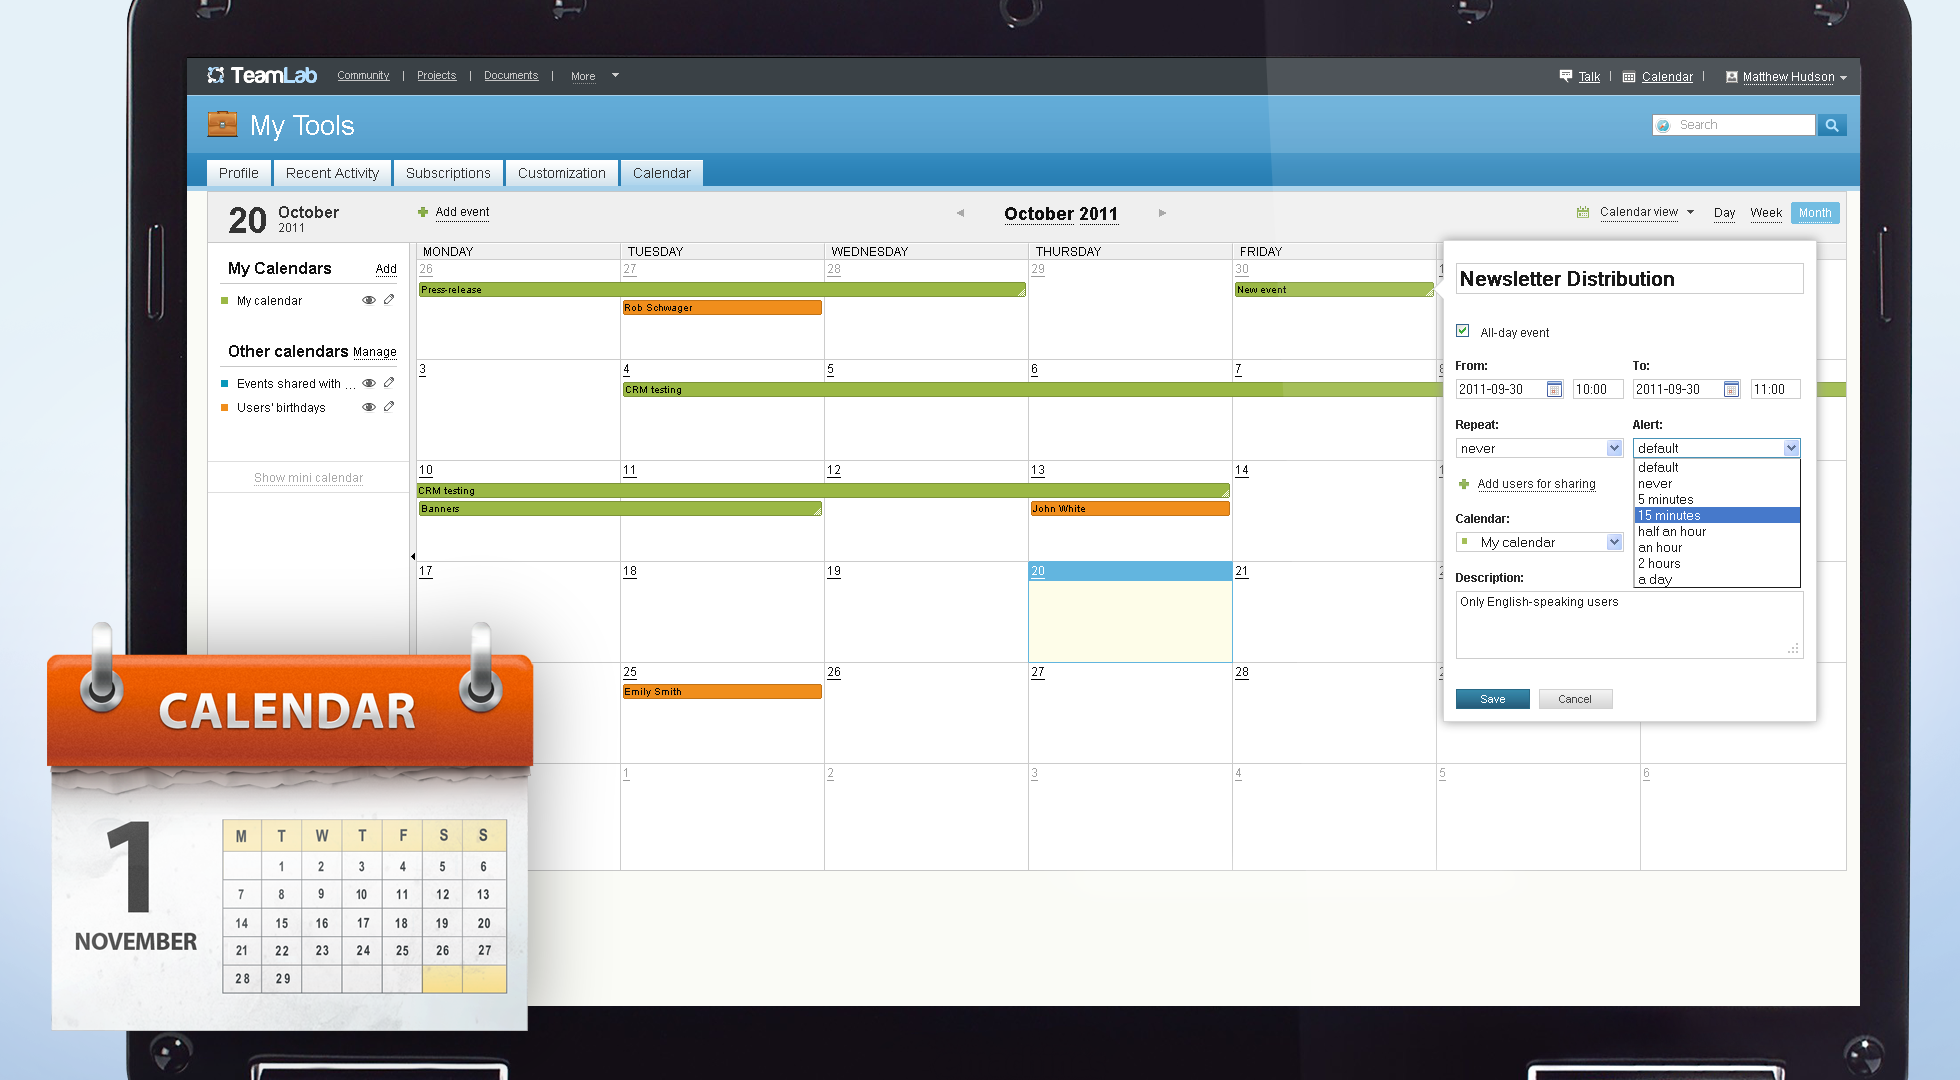1960x1080 pixels.
Task: Open the From date calendar picker icon
Action: 1554,389
